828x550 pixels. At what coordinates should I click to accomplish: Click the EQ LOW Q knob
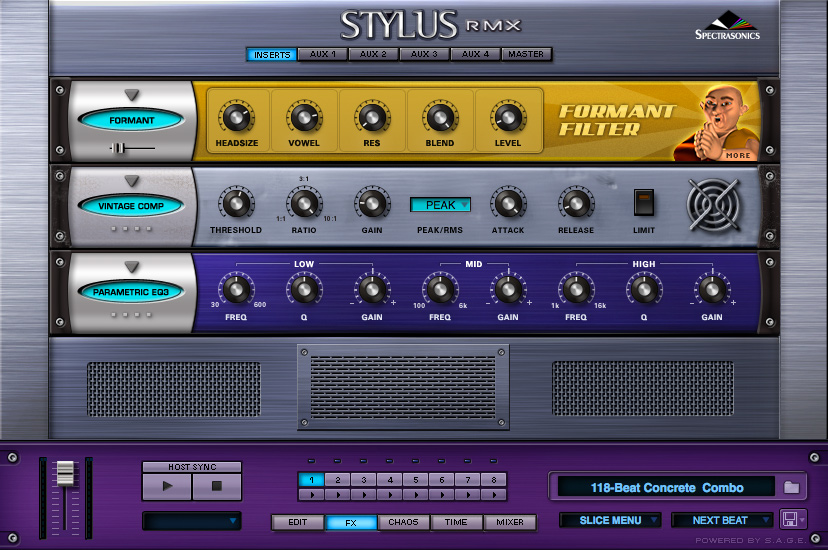(x=304, y=289)
